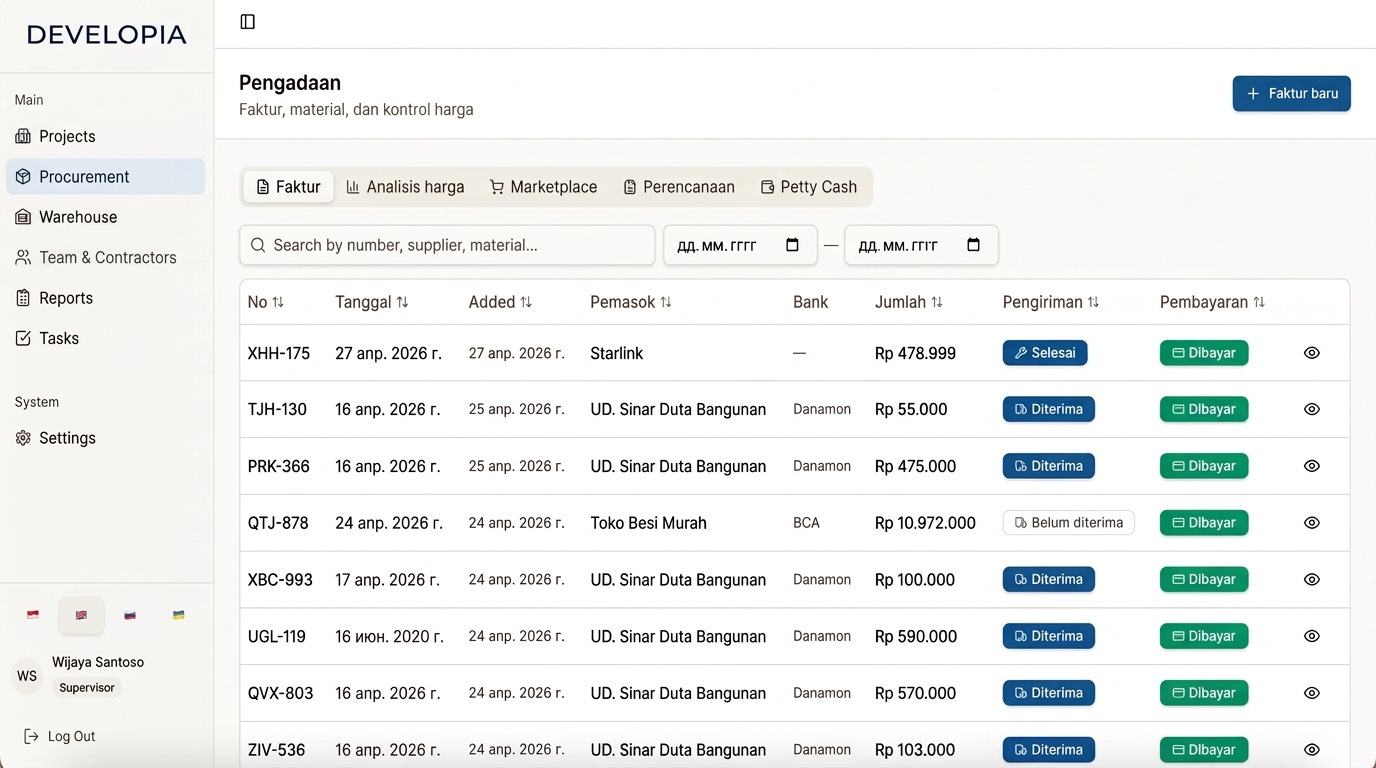
Task: Open the end date calendar picker icon
Action: coord(974,245)
